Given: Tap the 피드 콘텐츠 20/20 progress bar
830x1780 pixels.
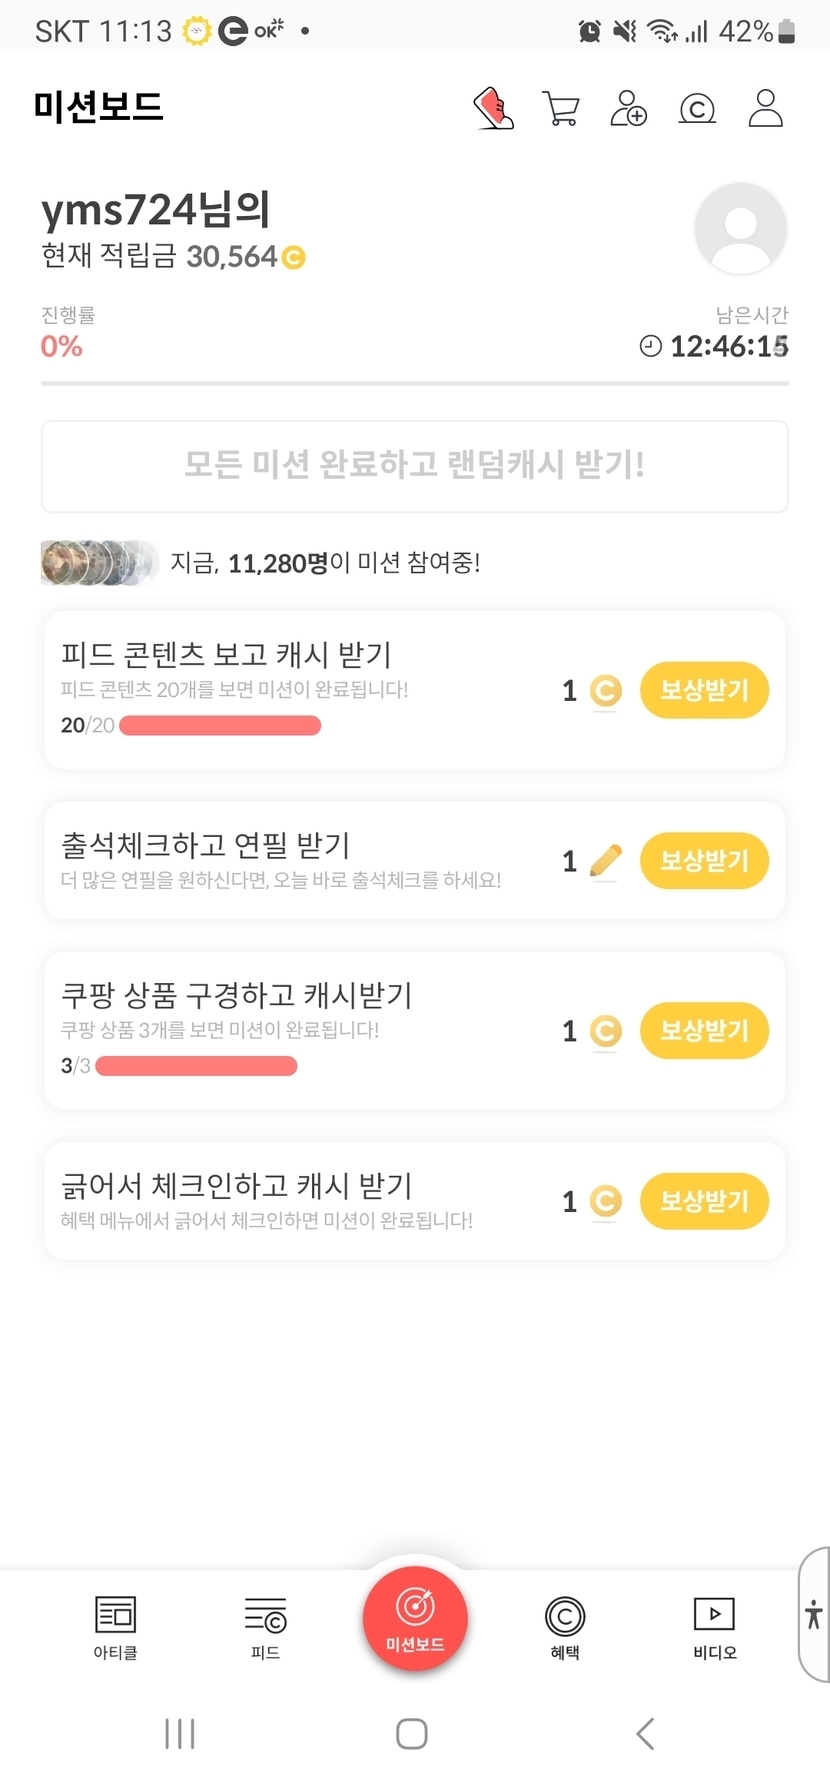Looking at the screenshot, I should pos(220,725).
